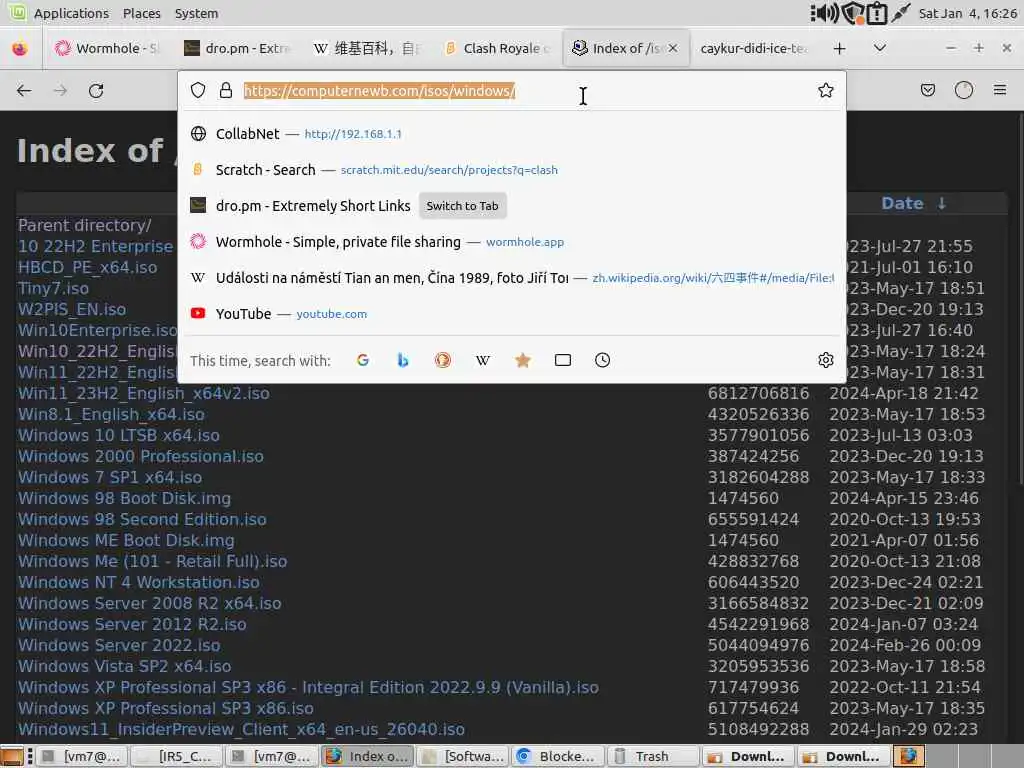Image resolution: width=1024 pixels, height=768 pixels.
Task: Open Tiny7.iso link
Action: click(54, 288)
